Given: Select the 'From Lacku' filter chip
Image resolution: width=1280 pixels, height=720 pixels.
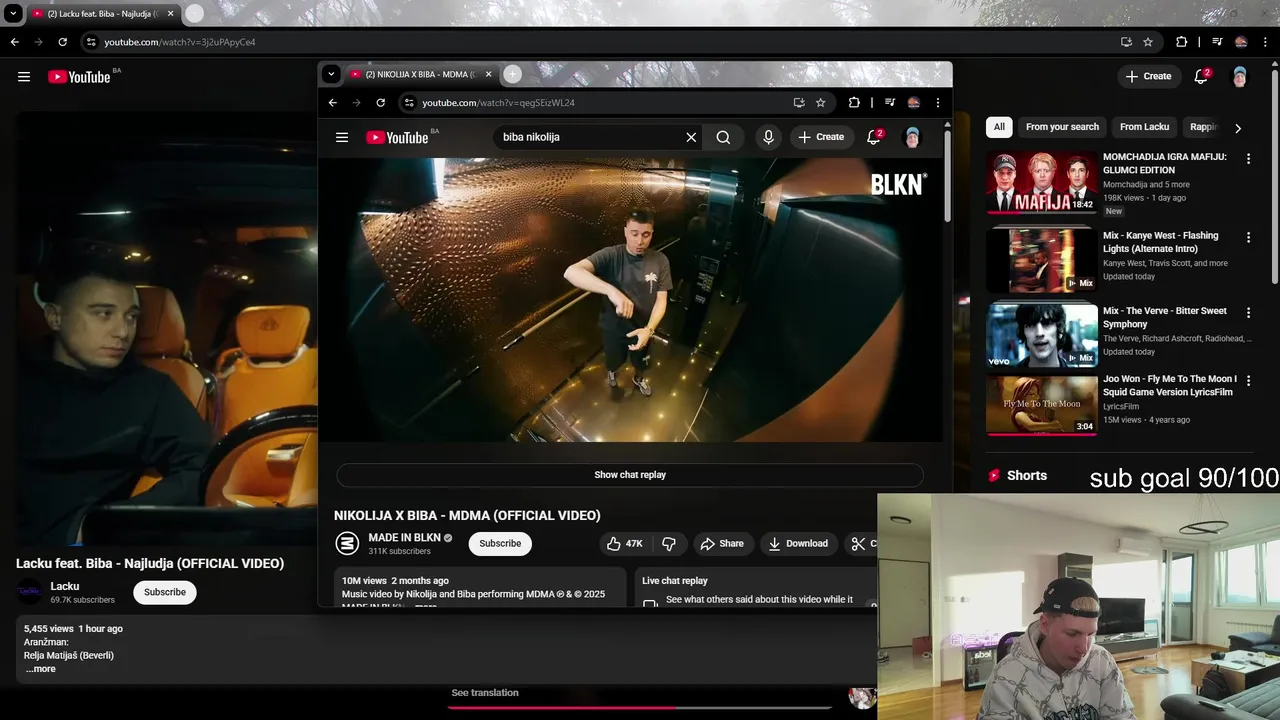Looking at the screenshot, I should coord(1144,127).
